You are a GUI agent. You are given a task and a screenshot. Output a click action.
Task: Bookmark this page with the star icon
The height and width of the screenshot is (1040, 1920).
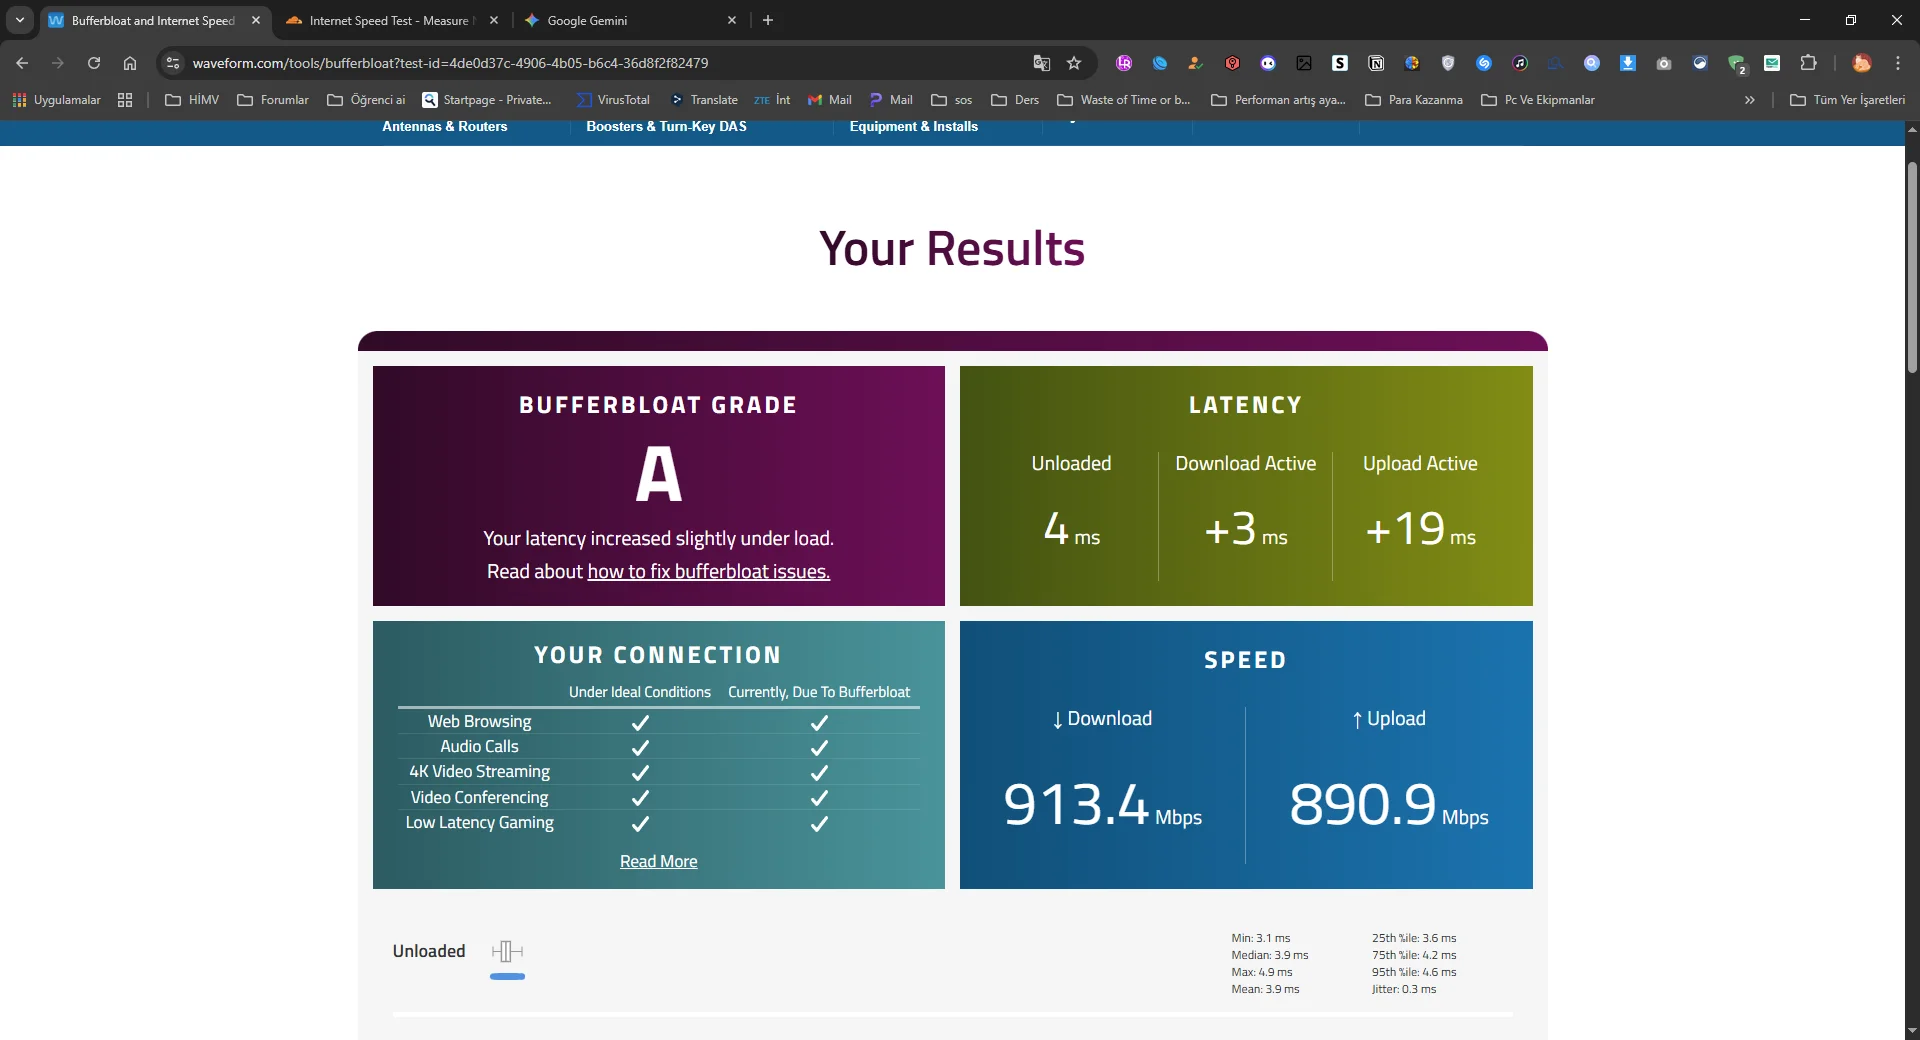click(x=1074, y=63)
